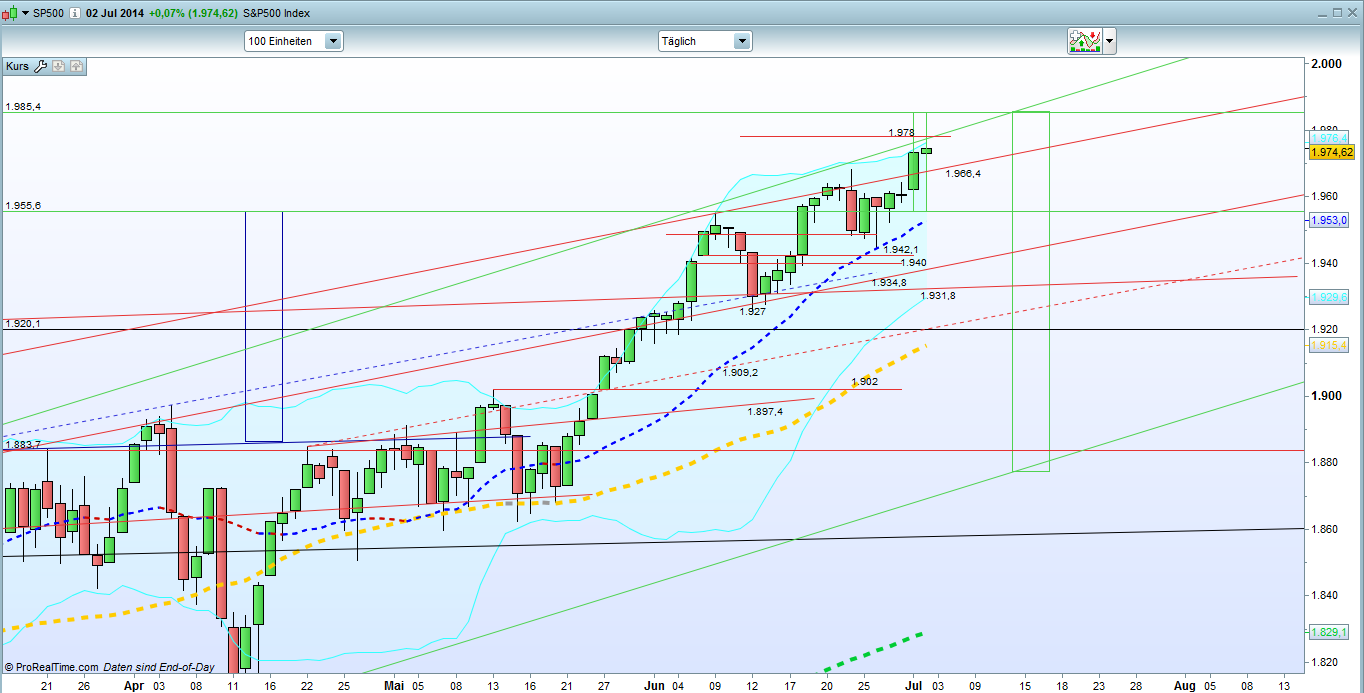The width and height of the screenshot is (1364, 693).
Task: Click the 1.985,4 horizontal line label
Action: coord(23,106)
